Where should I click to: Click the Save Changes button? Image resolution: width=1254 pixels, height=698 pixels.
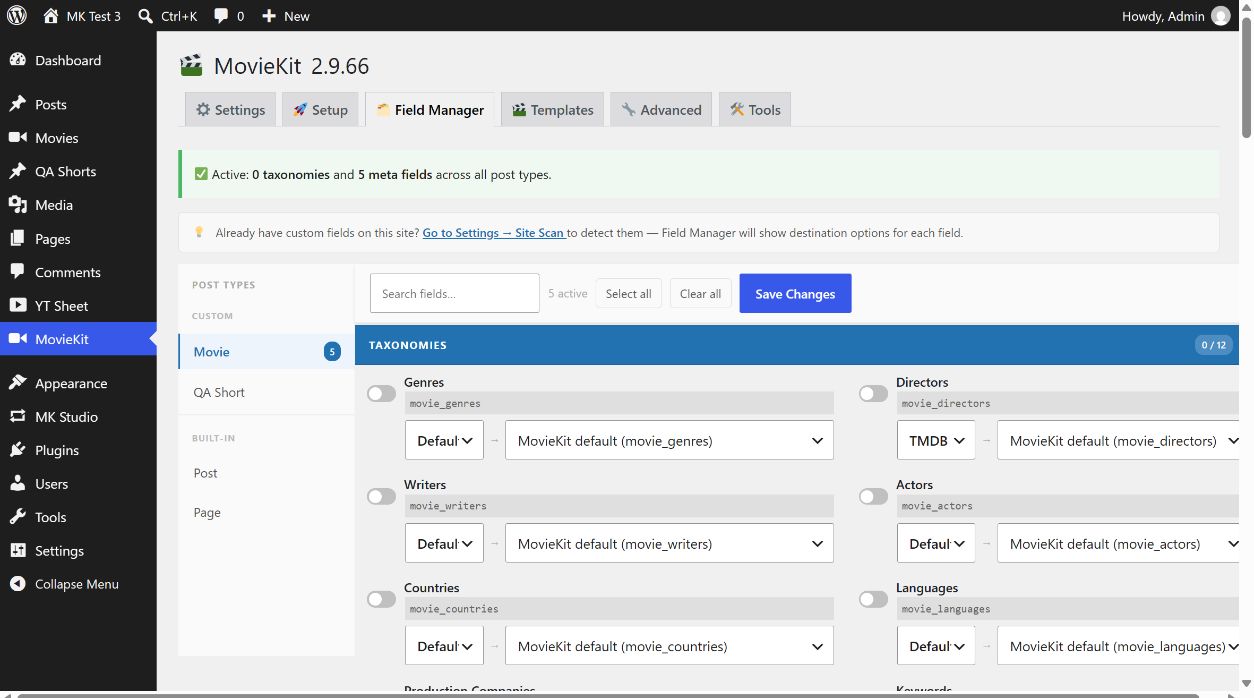pyautogui.click(x=795, y=294)
